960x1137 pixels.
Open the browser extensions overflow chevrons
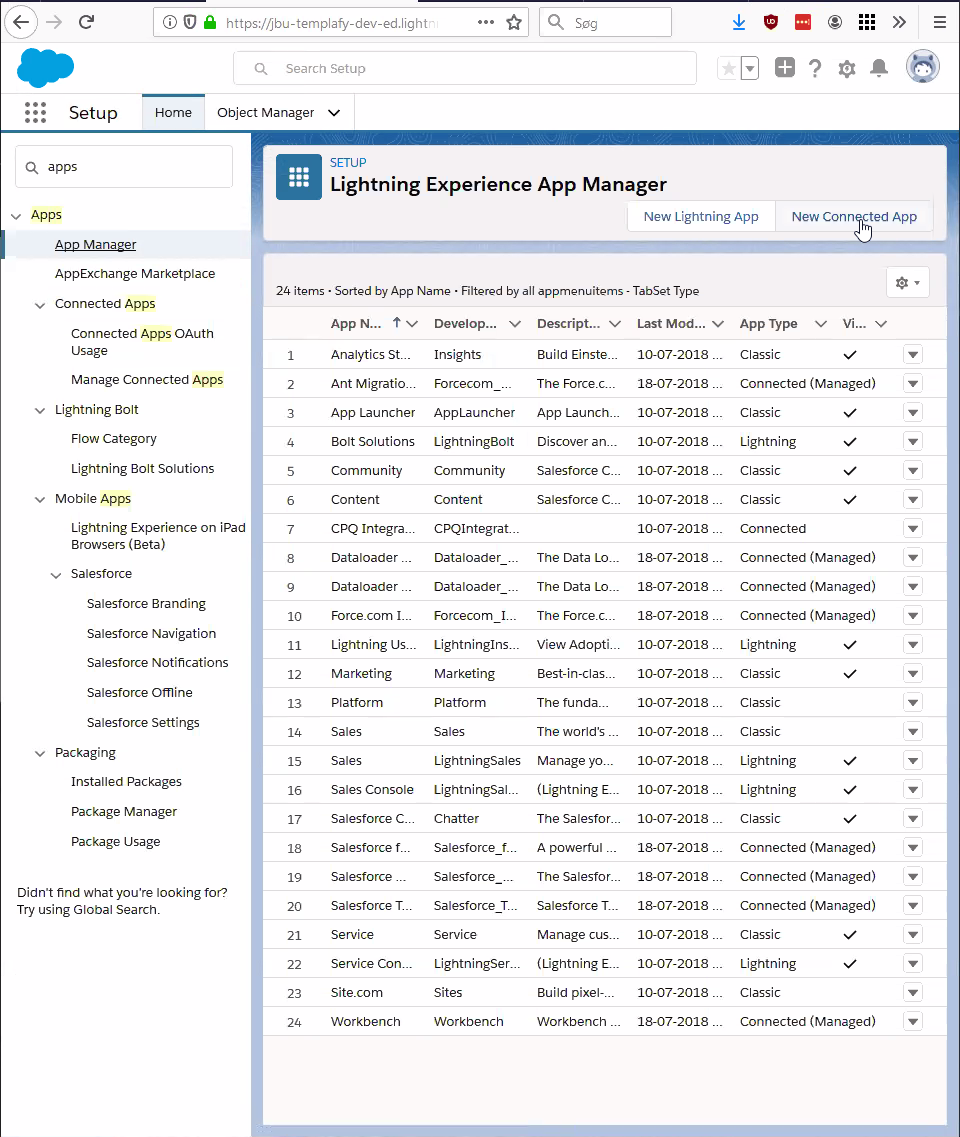point(899,22)
